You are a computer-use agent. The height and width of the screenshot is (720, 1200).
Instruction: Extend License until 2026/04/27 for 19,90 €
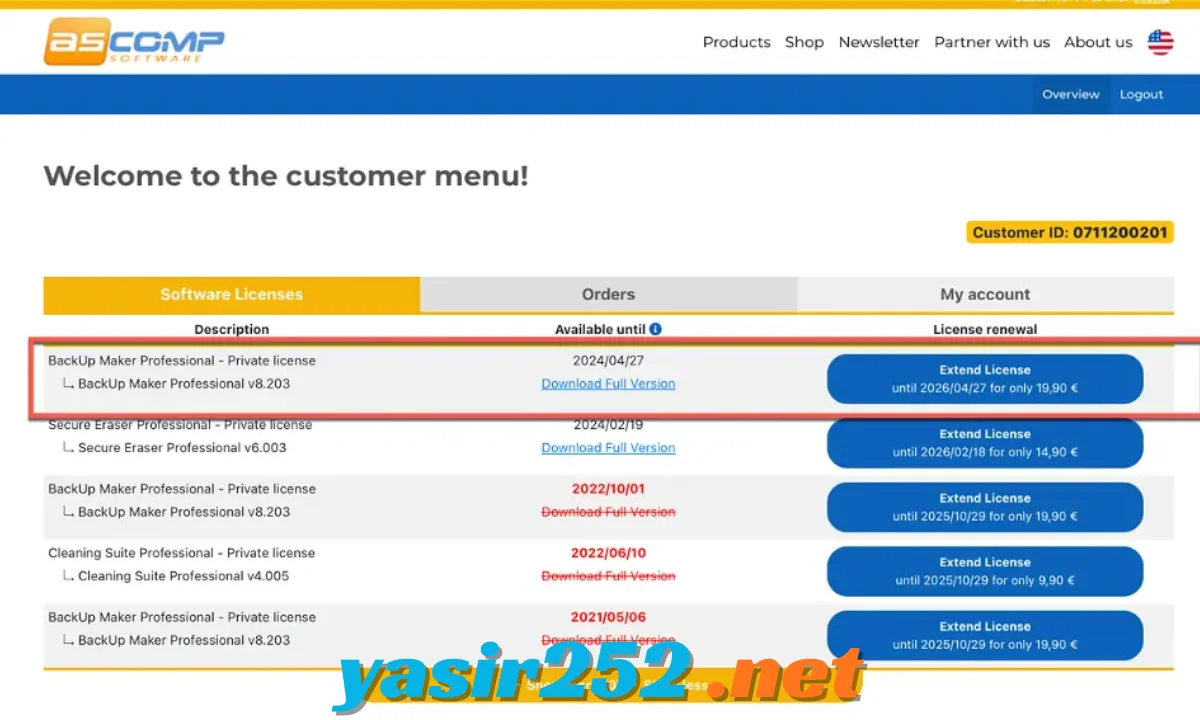985,379
